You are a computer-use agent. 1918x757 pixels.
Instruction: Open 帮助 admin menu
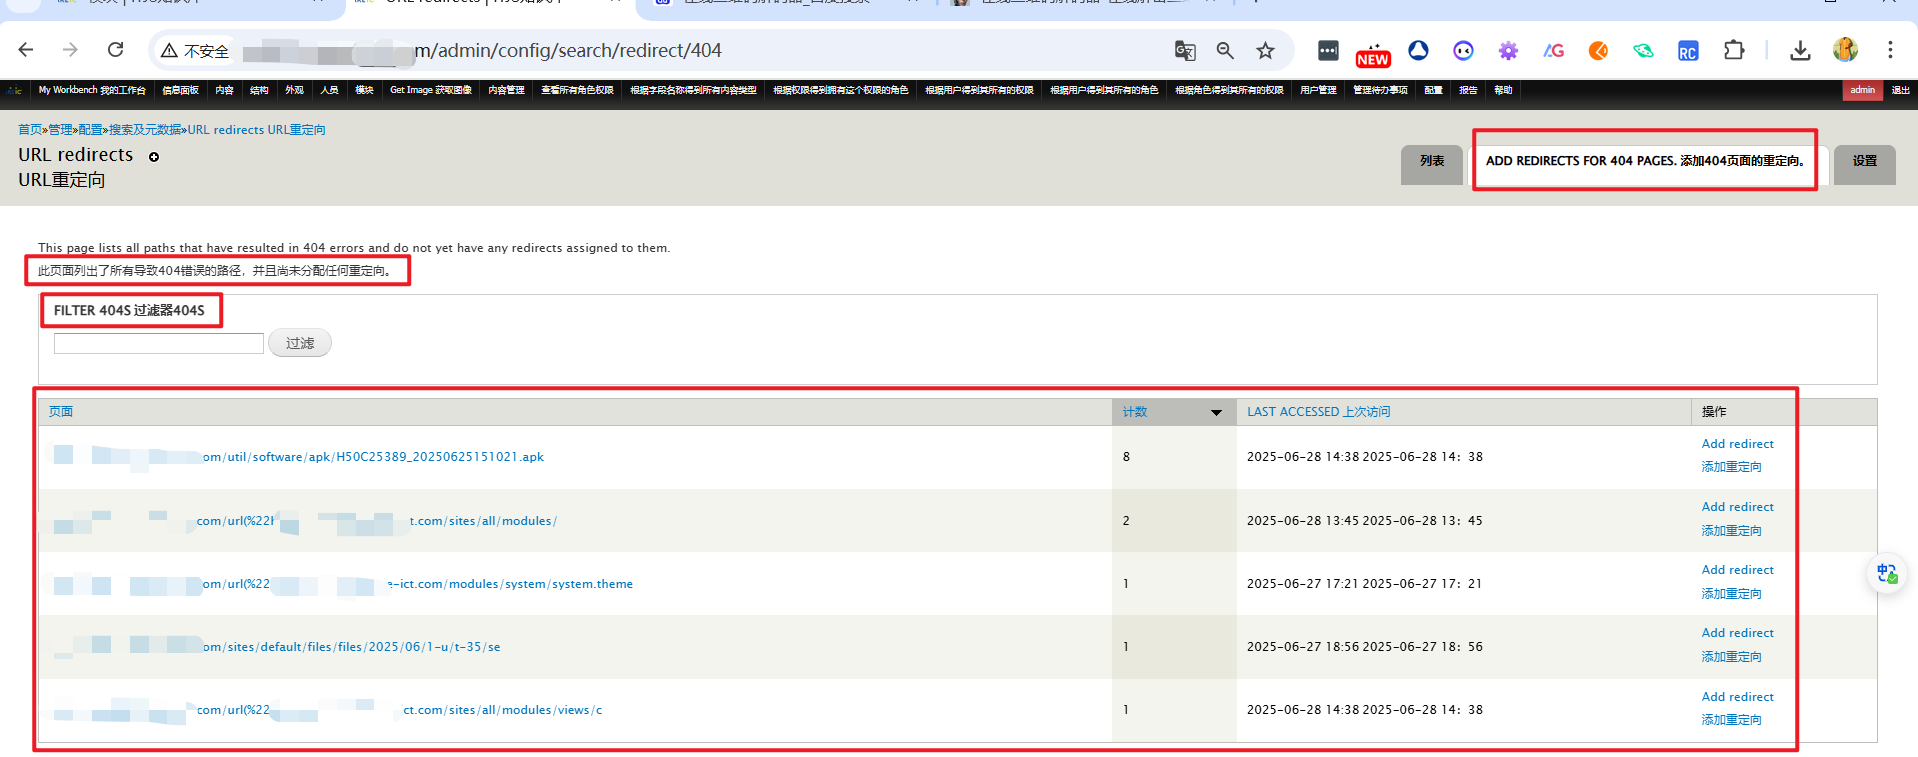pyautogui.click(x=1503, y=90)
